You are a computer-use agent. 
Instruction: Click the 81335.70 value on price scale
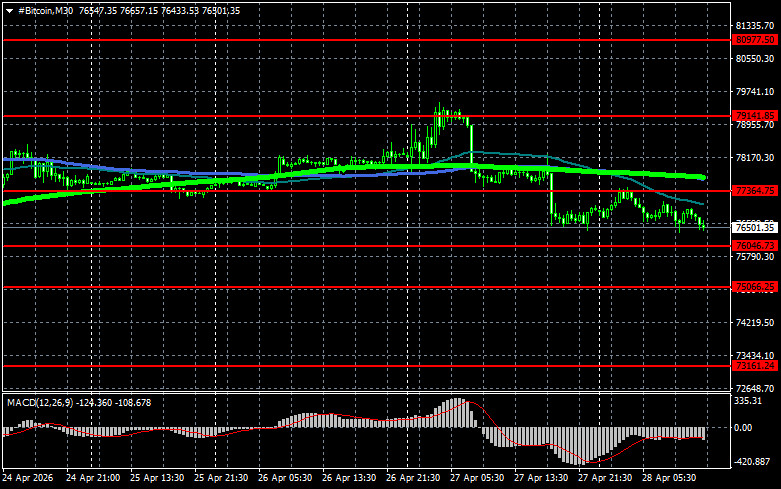pyautogui.click(x=754, y=26)
